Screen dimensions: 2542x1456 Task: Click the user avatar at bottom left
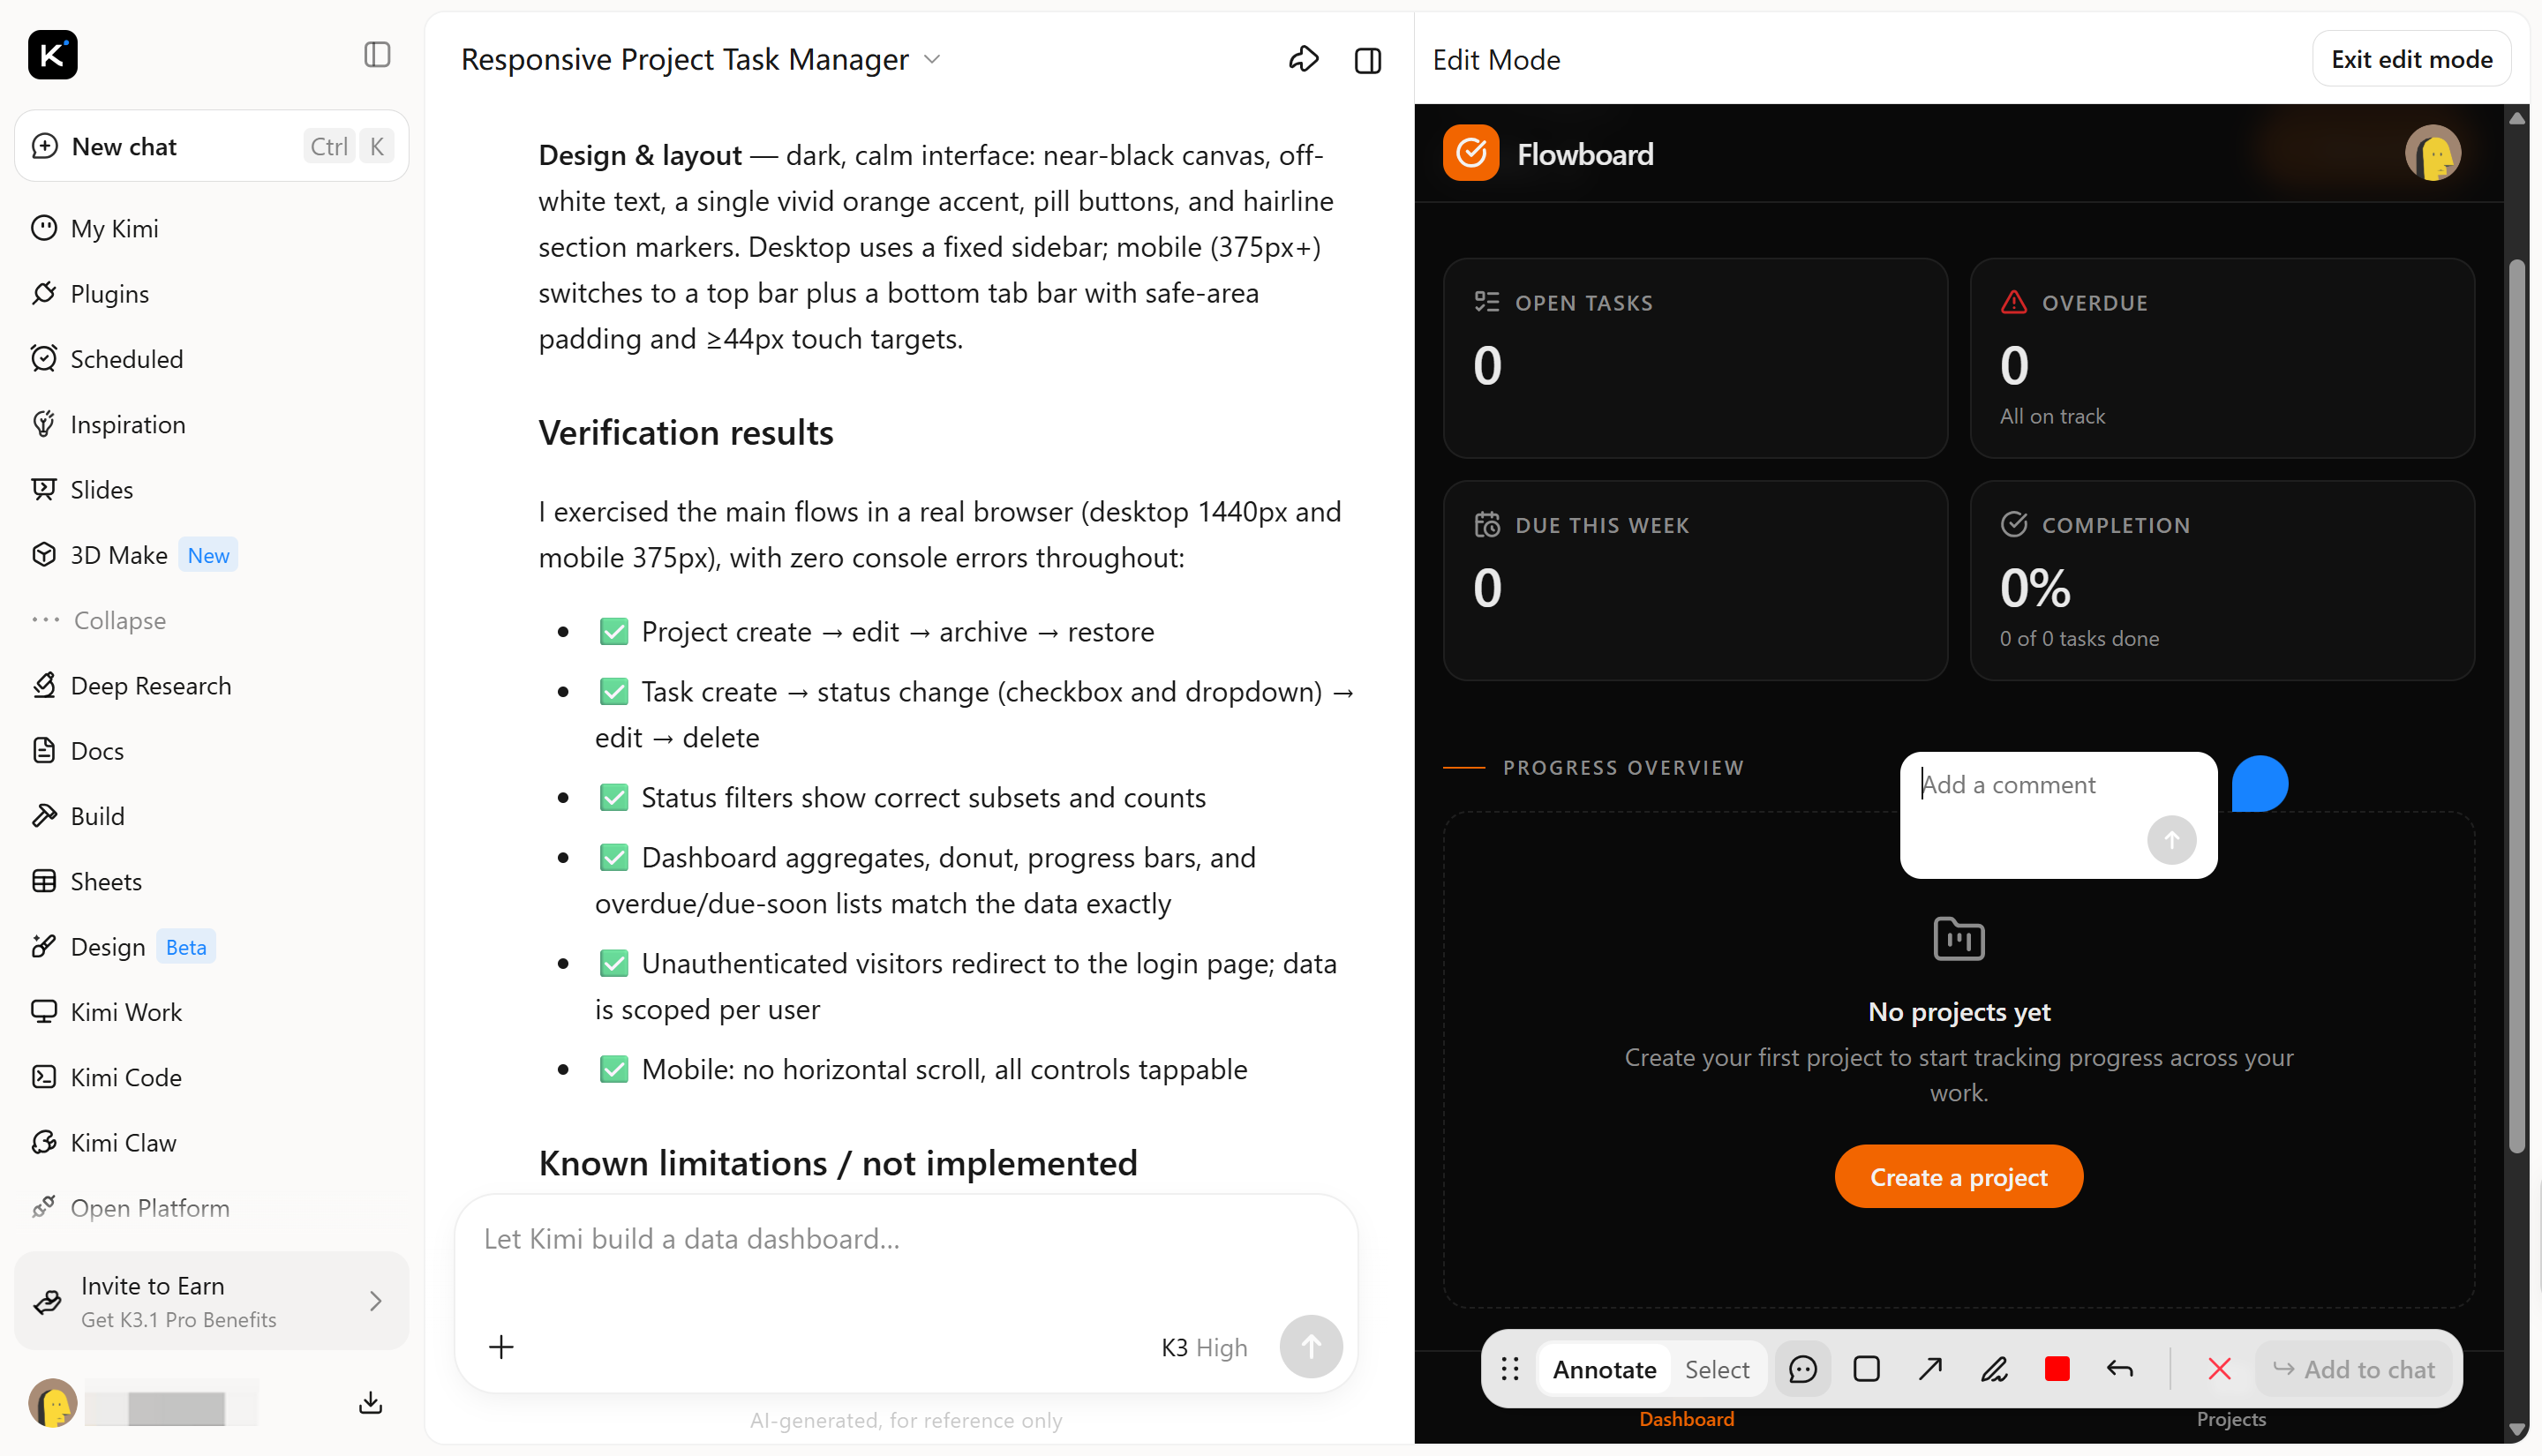[x=53, y=1403]
